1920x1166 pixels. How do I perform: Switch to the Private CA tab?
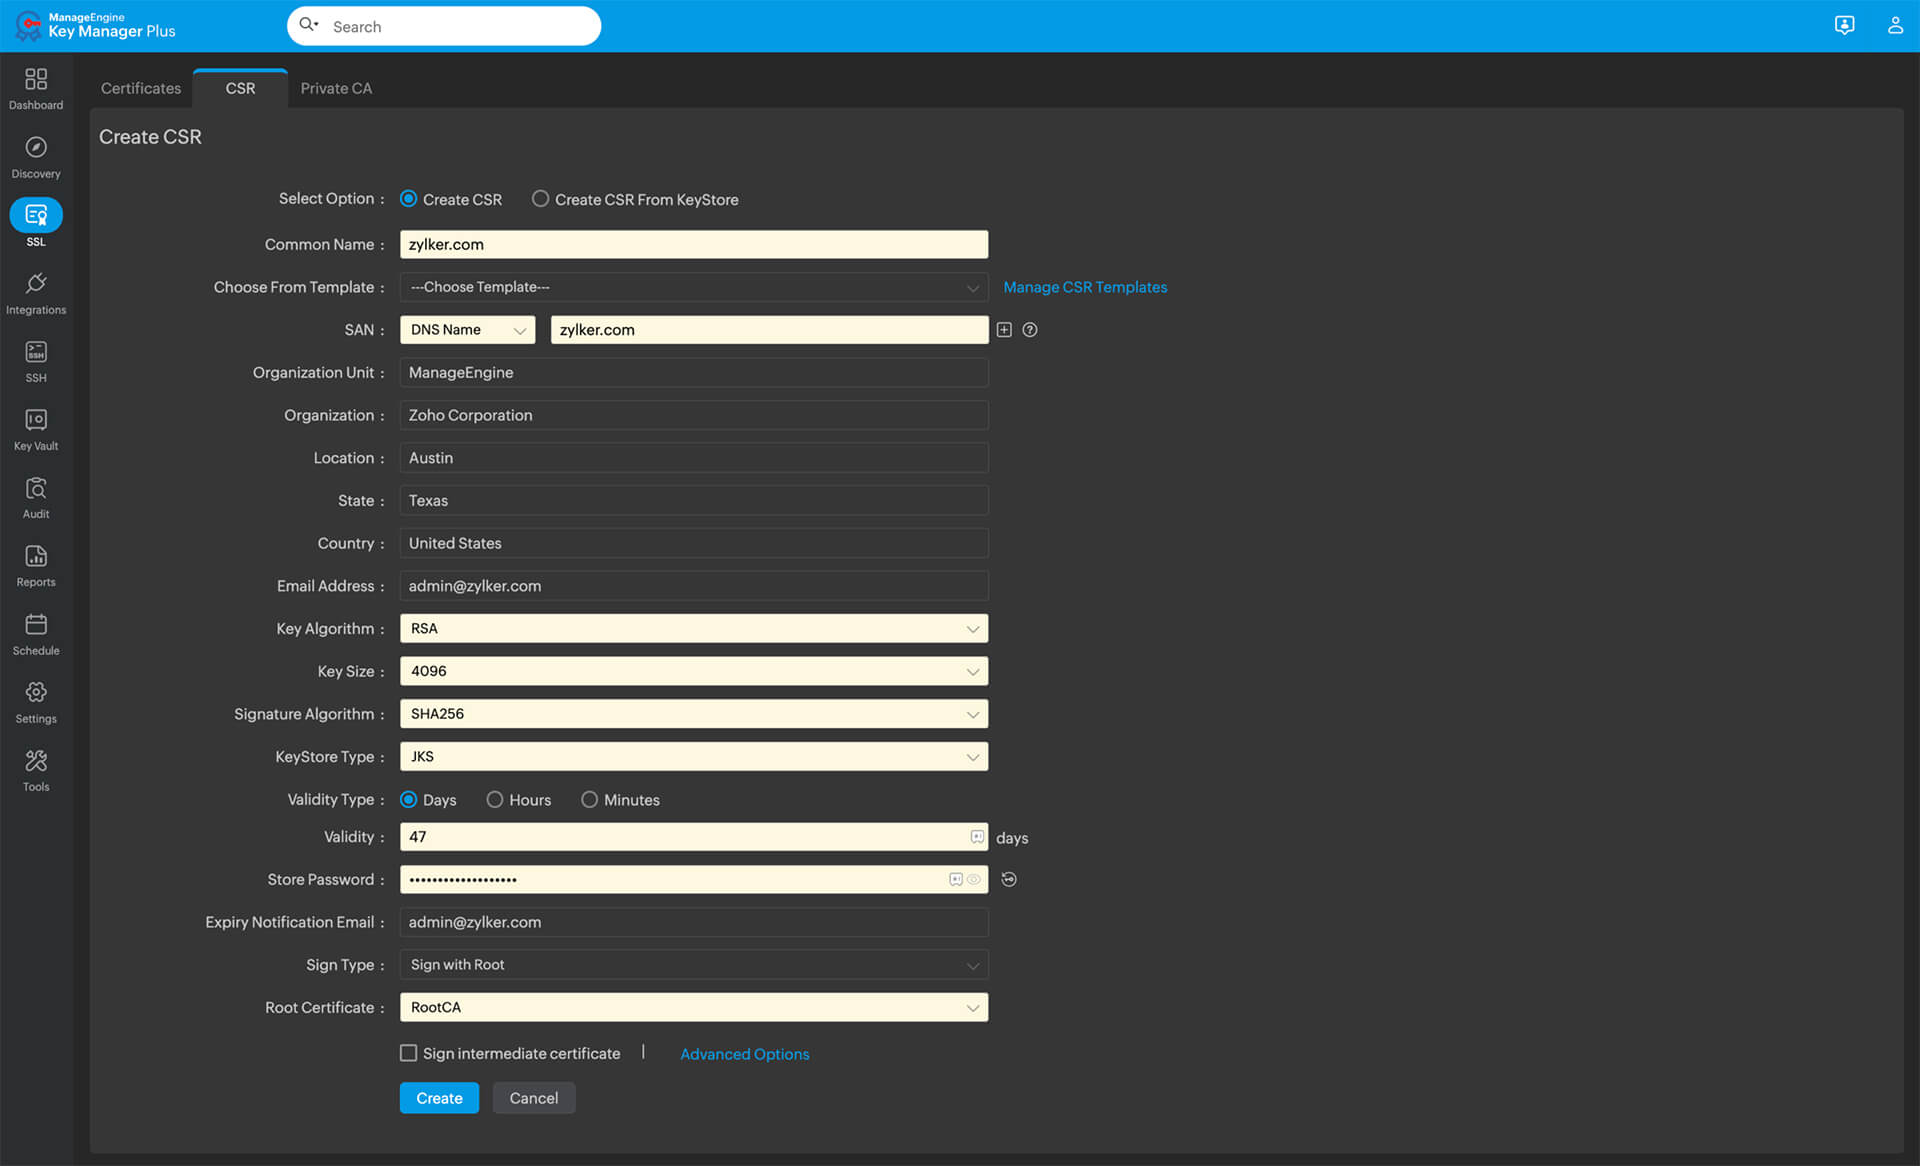(x=336, y=88)
